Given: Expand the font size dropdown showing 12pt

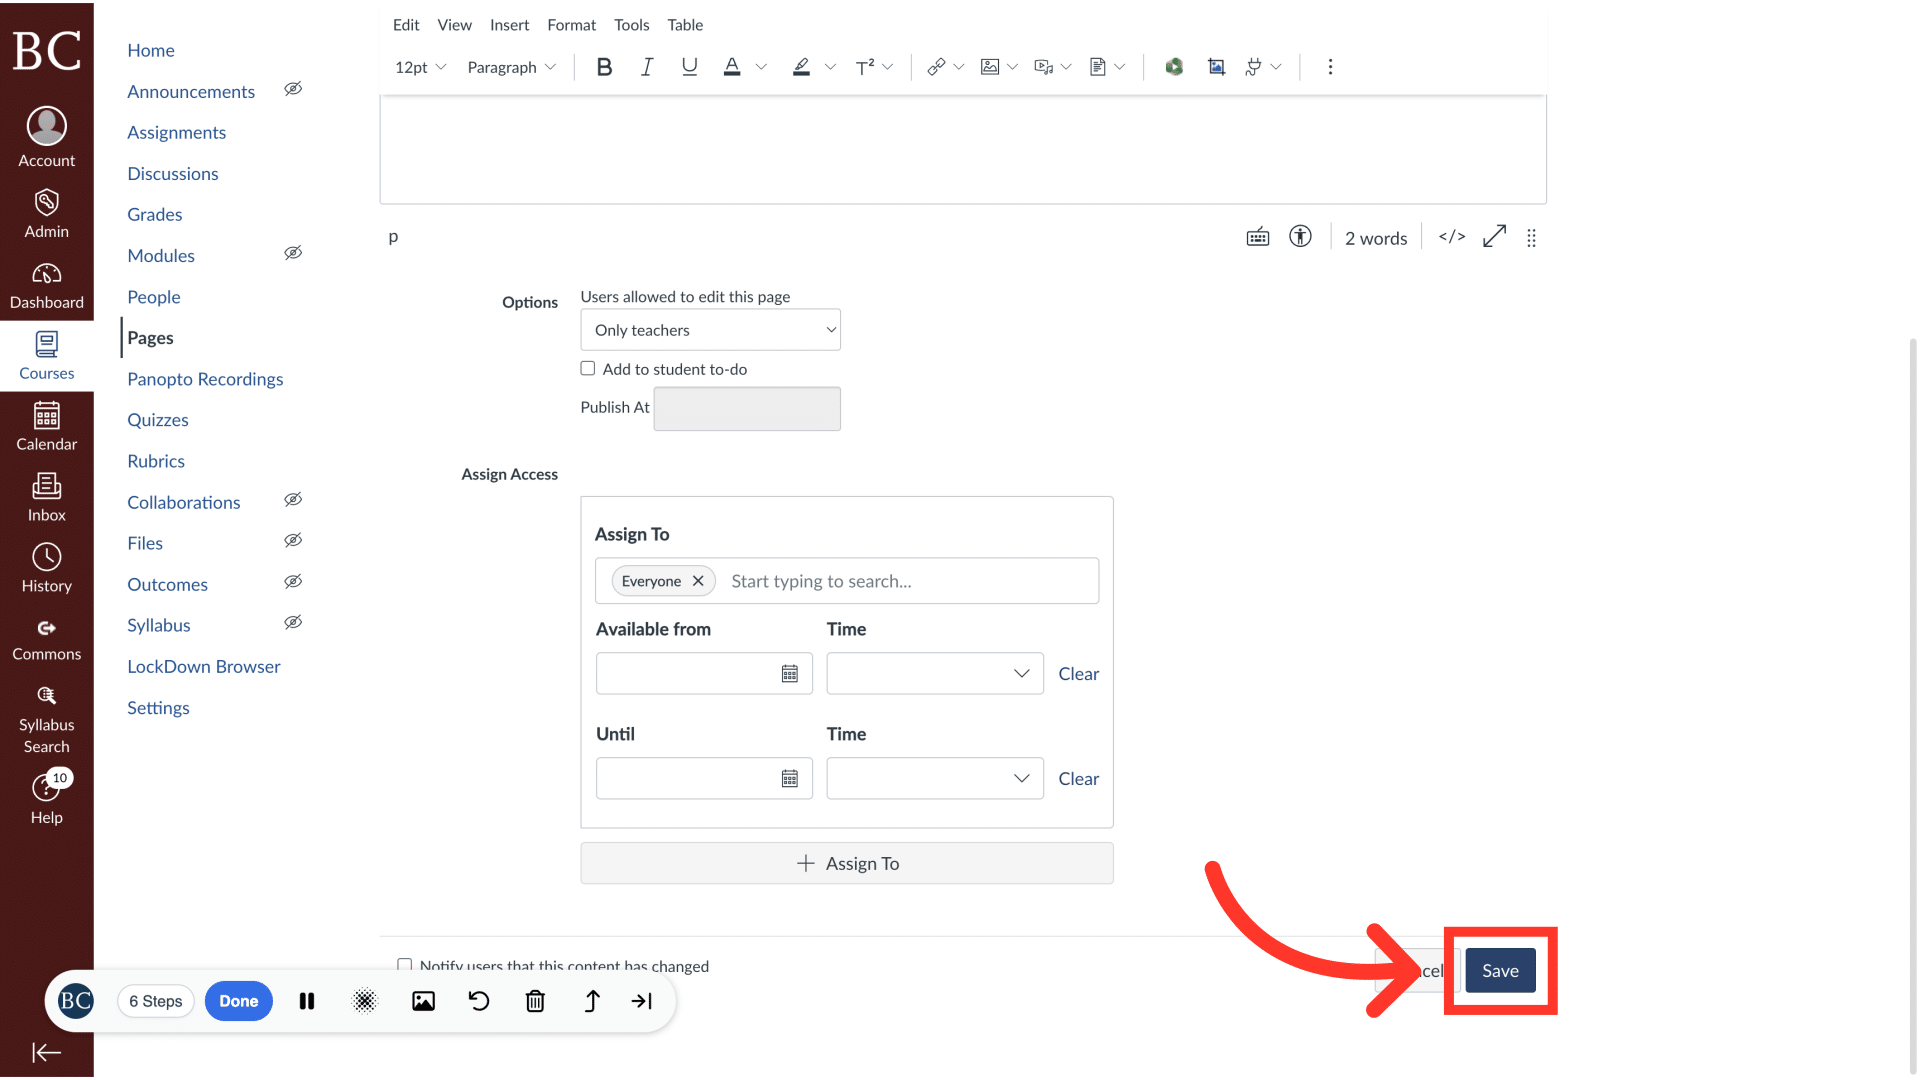Looking at the screenshot, I should pyautogui.click(x=418, y=66).
